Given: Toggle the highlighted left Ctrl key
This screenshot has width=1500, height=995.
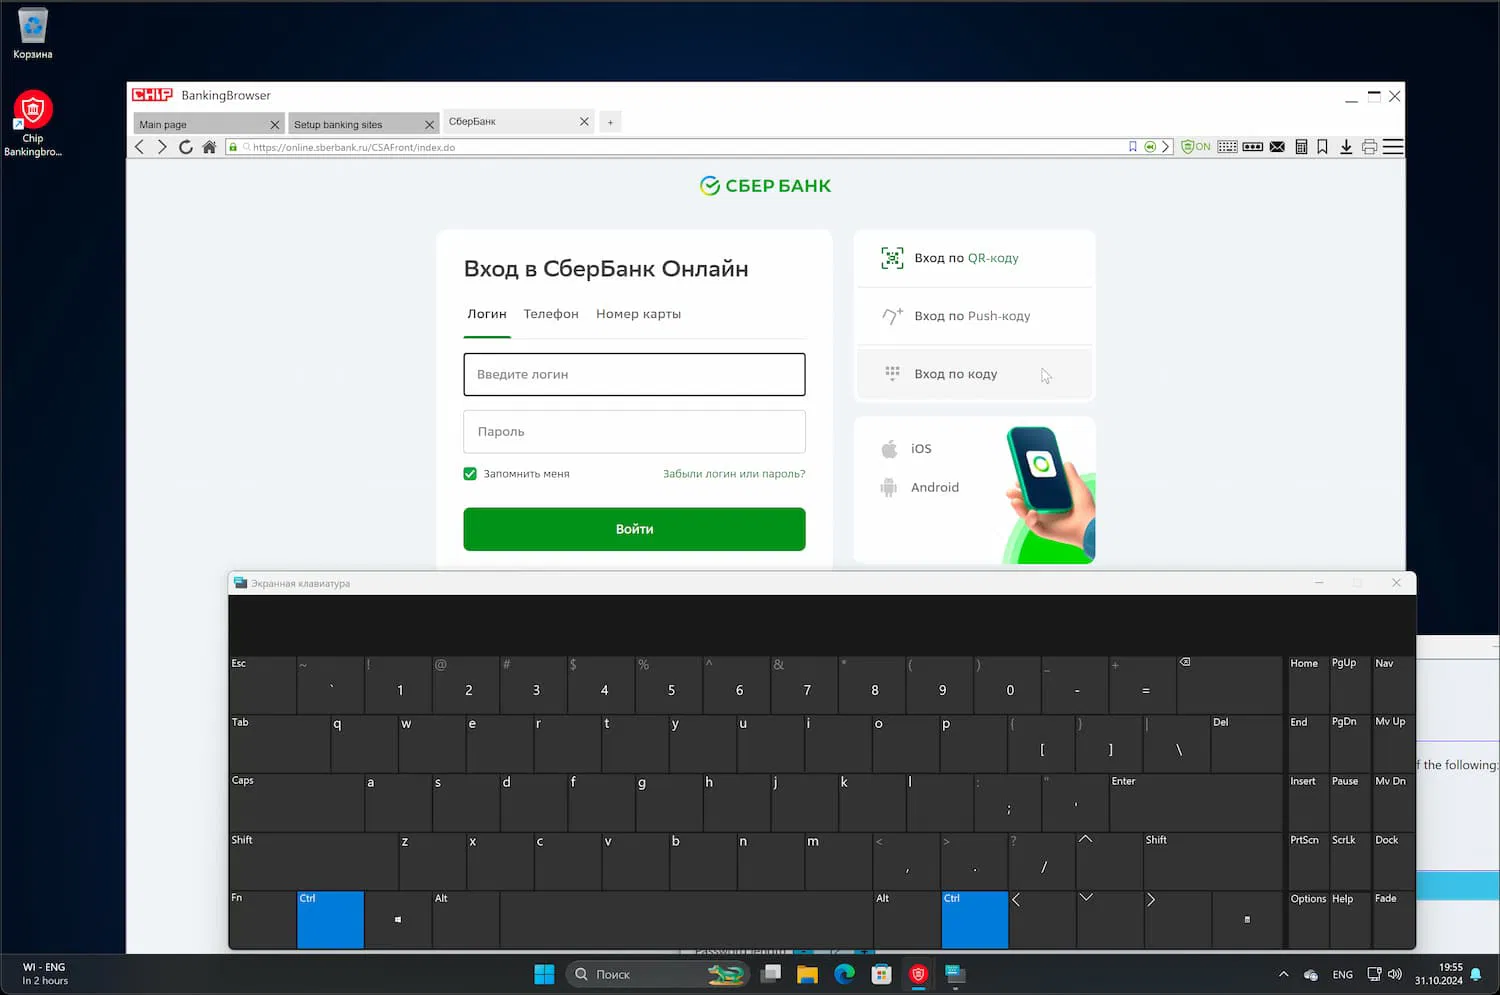Looking at the screenshot, I should click(x=330, y=919).
